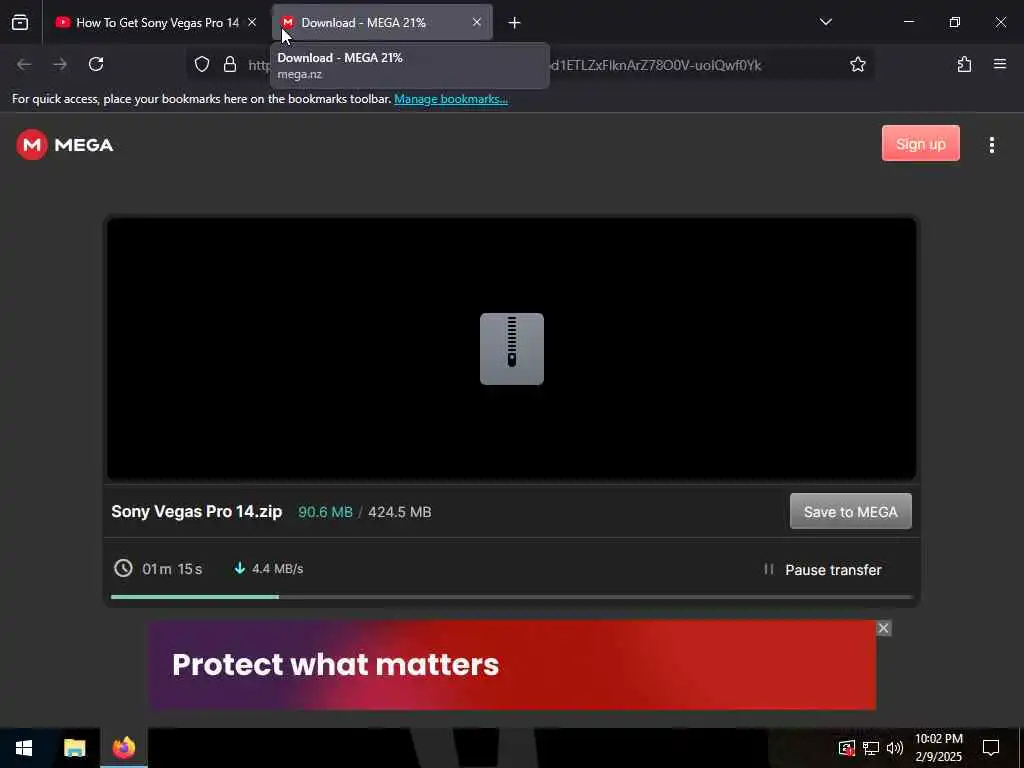Expand the list all tabs chevron
Image resolution: width=1024 pixels, height=768 pixels.
[825, 22]
